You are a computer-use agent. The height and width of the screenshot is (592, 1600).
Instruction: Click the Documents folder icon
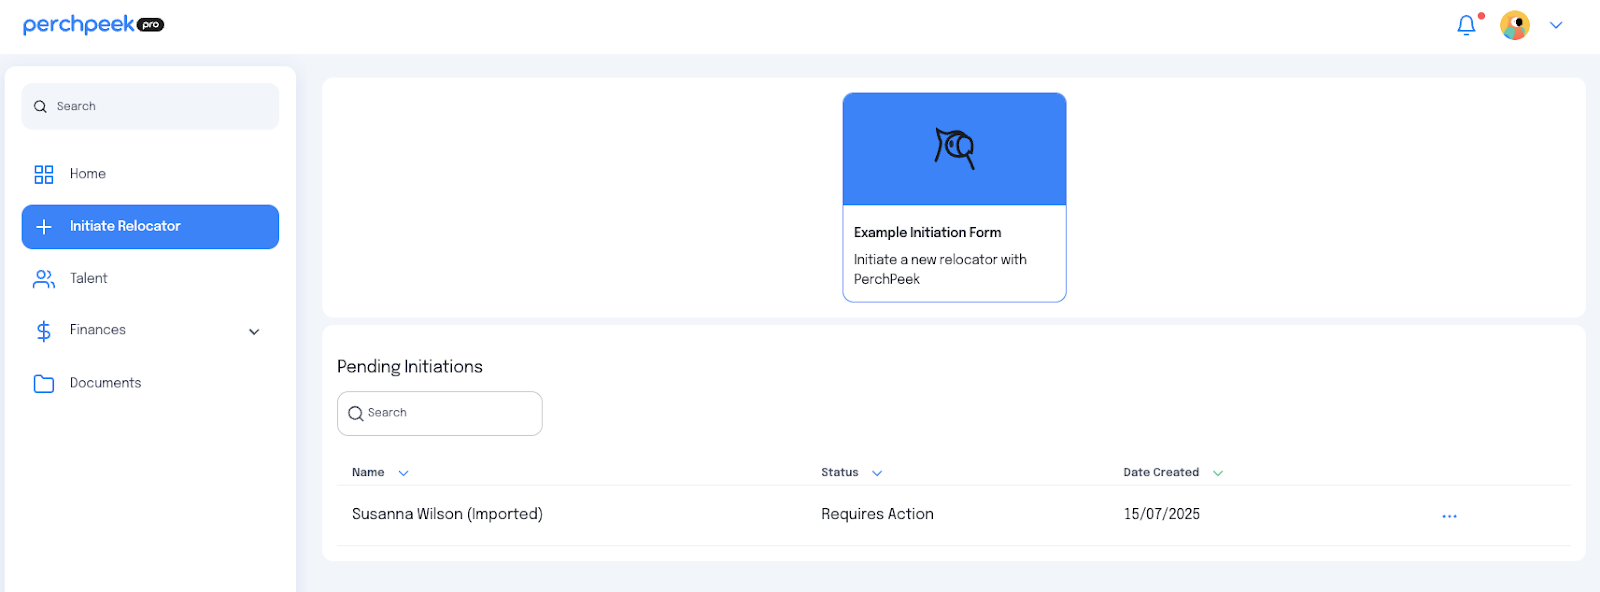pos(44,383)
